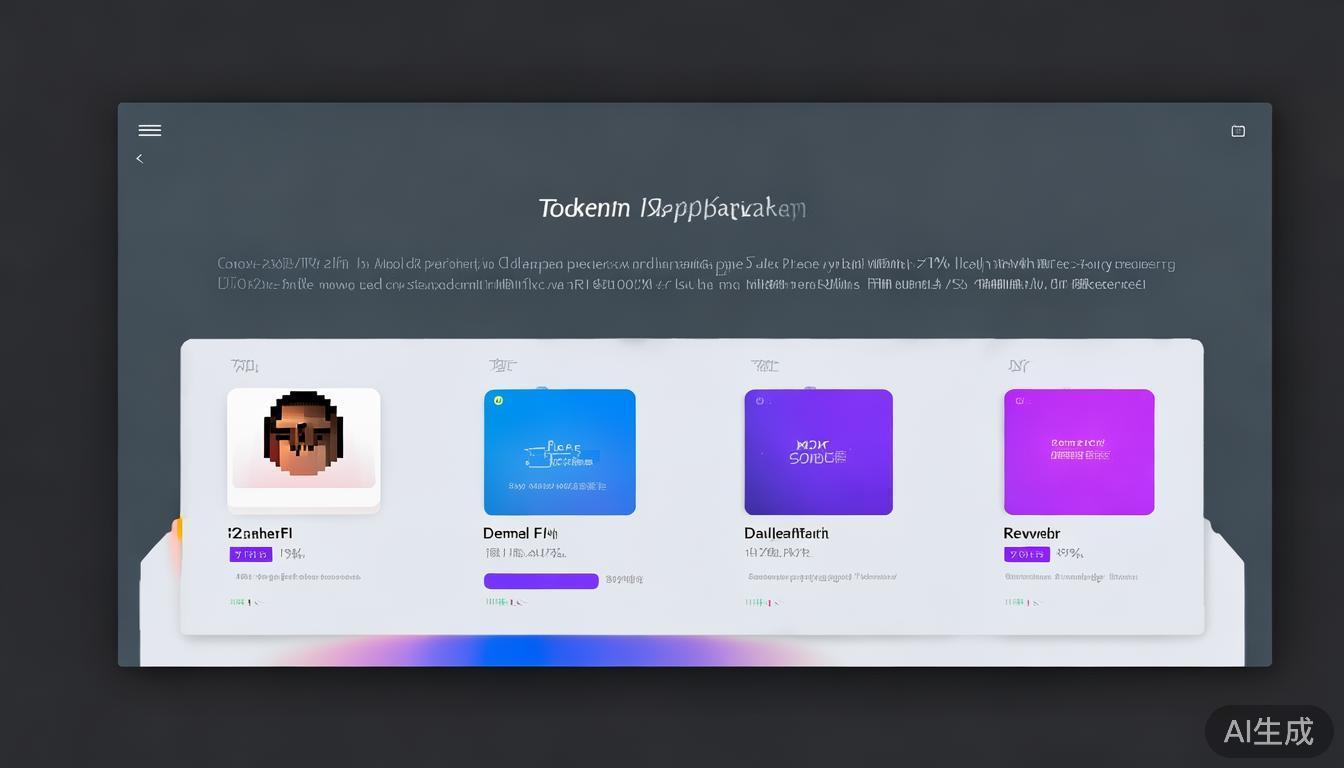Toggle the purple percentage badge on 2nnherFl card
The height and width of the screenshot is (768, 1344).
click(250, 553)
